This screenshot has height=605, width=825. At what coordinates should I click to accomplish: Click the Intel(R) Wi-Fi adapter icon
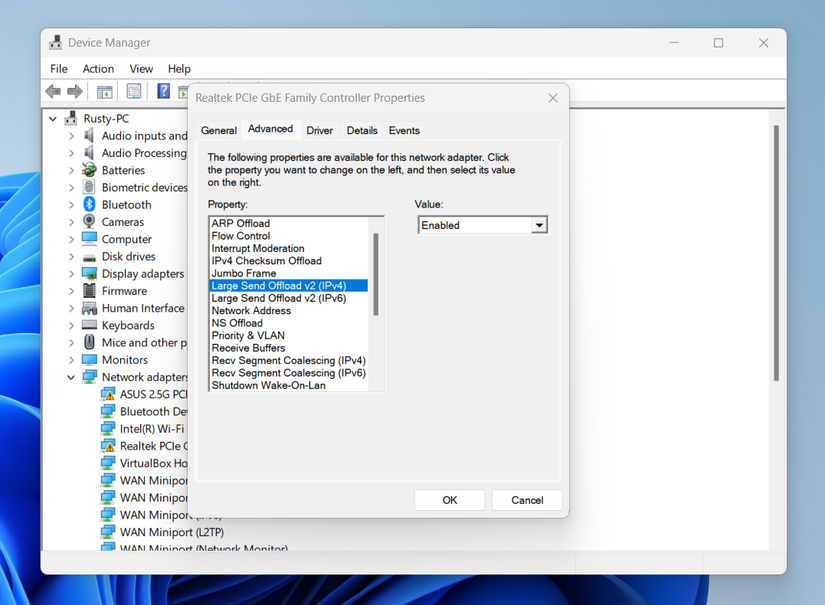[x=108, y=428]
